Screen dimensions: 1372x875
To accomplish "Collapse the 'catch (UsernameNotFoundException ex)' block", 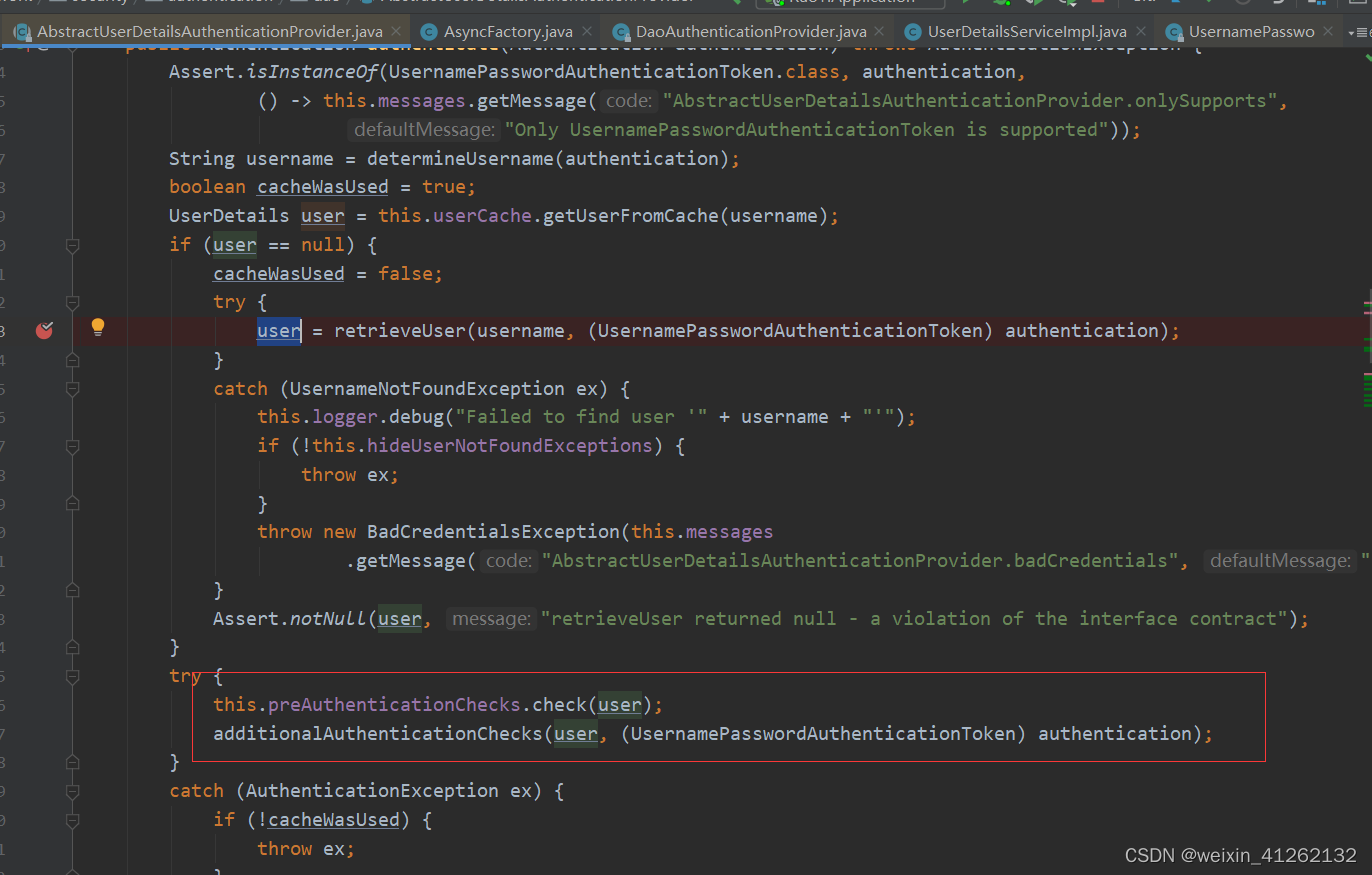I will tap(72, 389).
